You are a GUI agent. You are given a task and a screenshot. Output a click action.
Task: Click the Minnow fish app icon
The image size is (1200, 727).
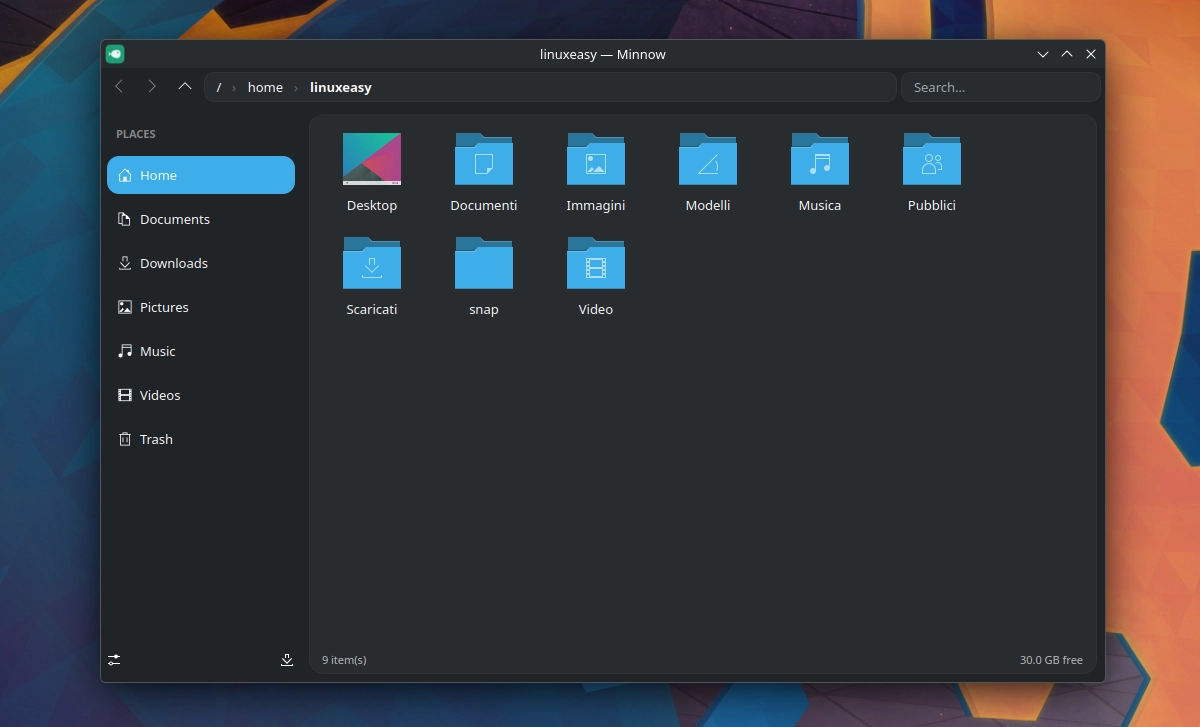[115, 54]
